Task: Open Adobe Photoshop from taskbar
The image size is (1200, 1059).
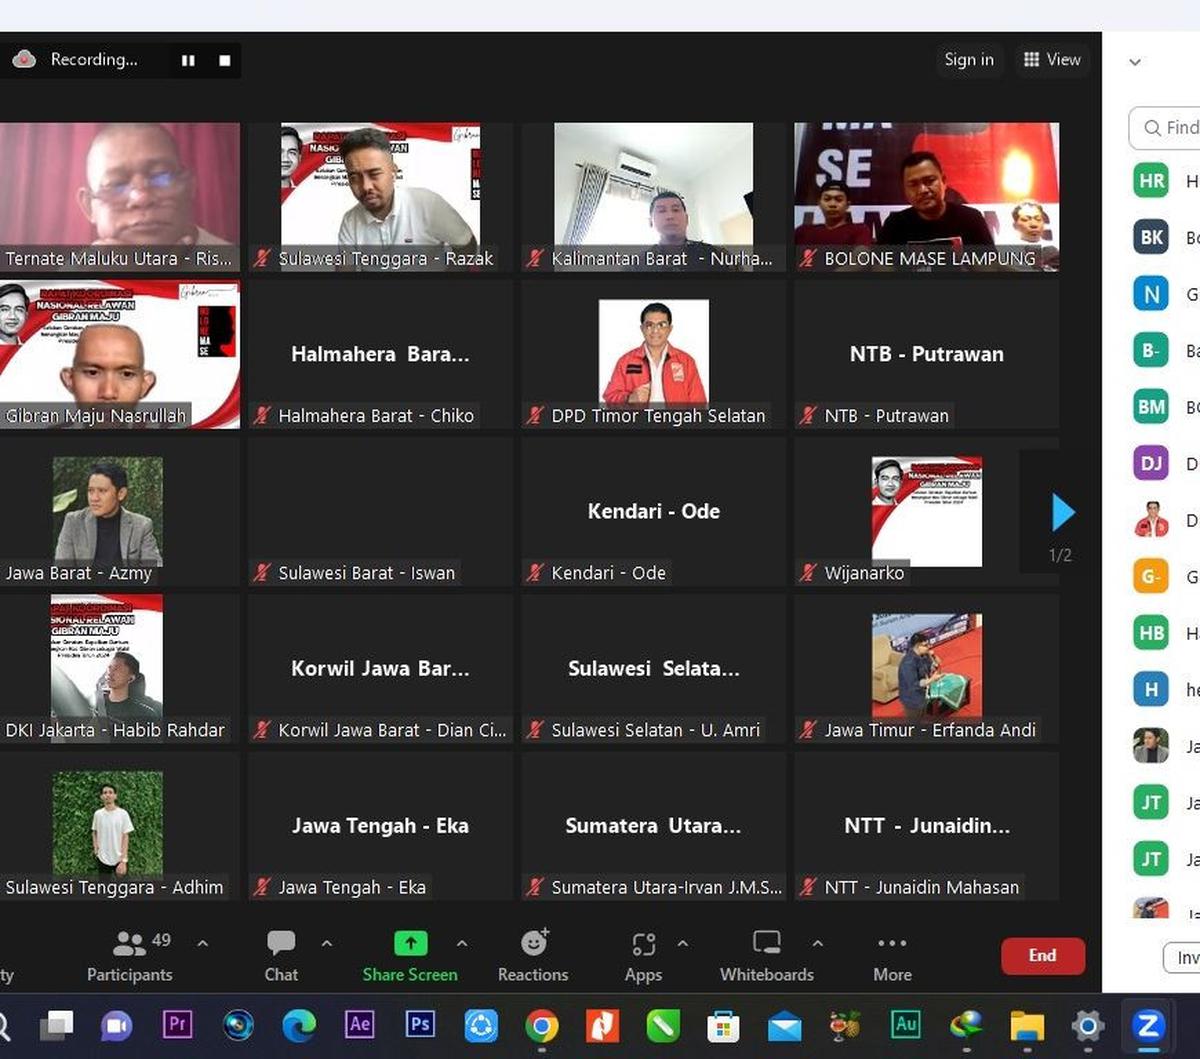Action: pyautogui.click(x=420, y=1024)
